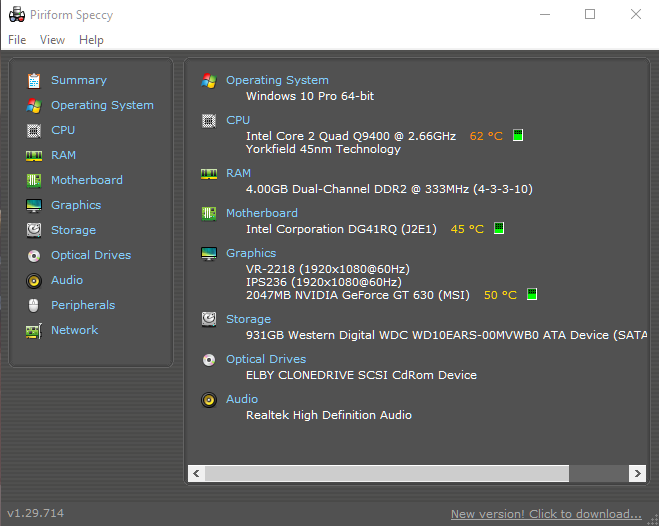
Task: Click the horizontal scrollbar right arrow
Action: tap(637, 473)
